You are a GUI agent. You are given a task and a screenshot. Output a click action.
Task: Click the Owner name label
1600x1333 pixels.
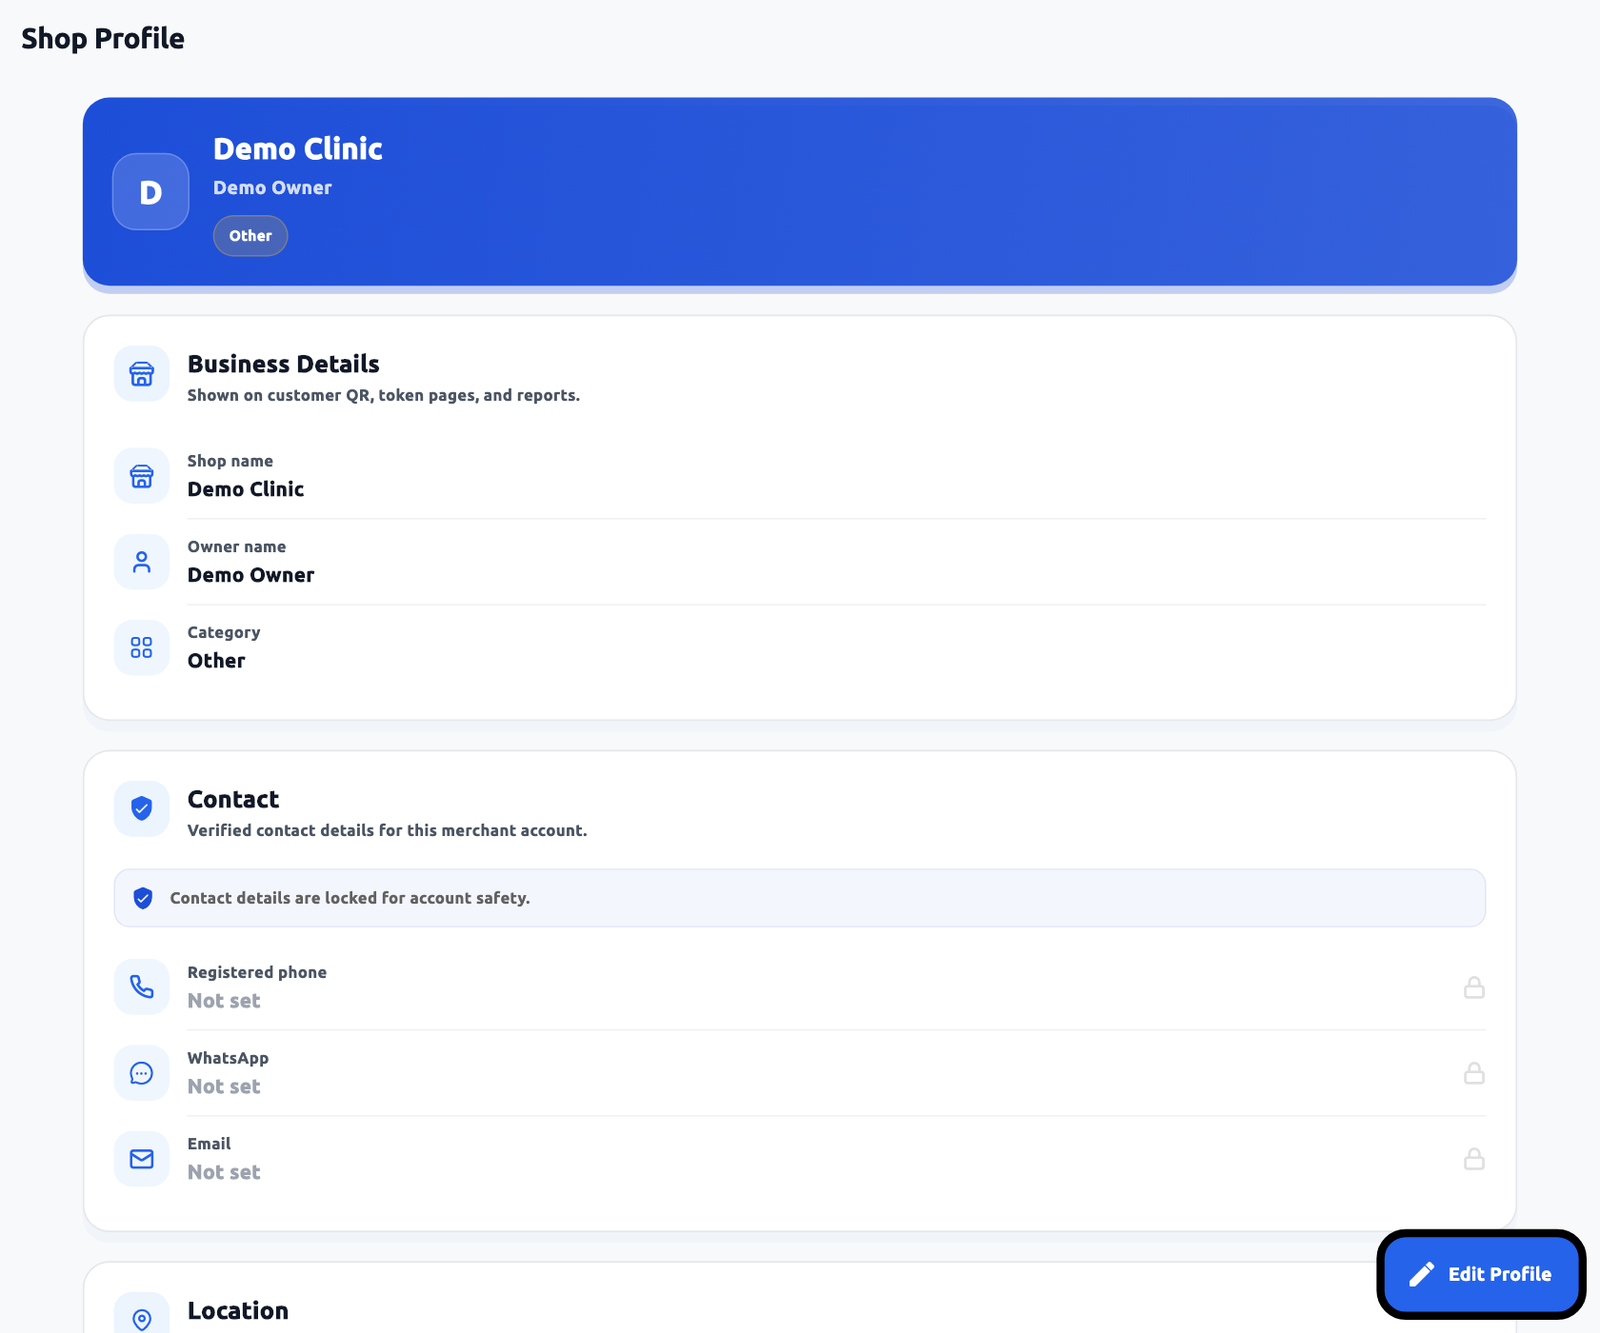(237, 547)
